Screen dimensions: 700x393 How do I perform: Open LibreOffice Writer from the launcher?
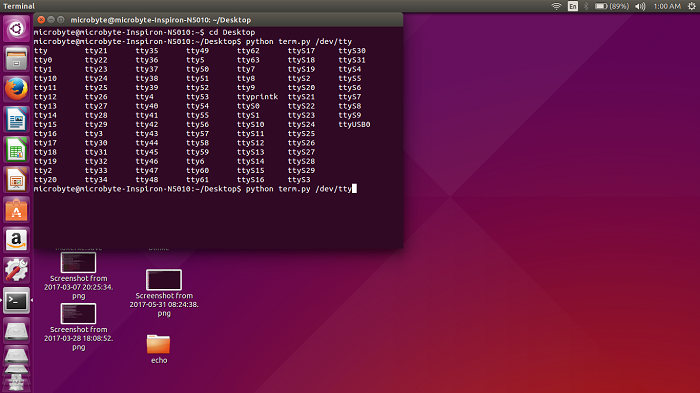17,119
